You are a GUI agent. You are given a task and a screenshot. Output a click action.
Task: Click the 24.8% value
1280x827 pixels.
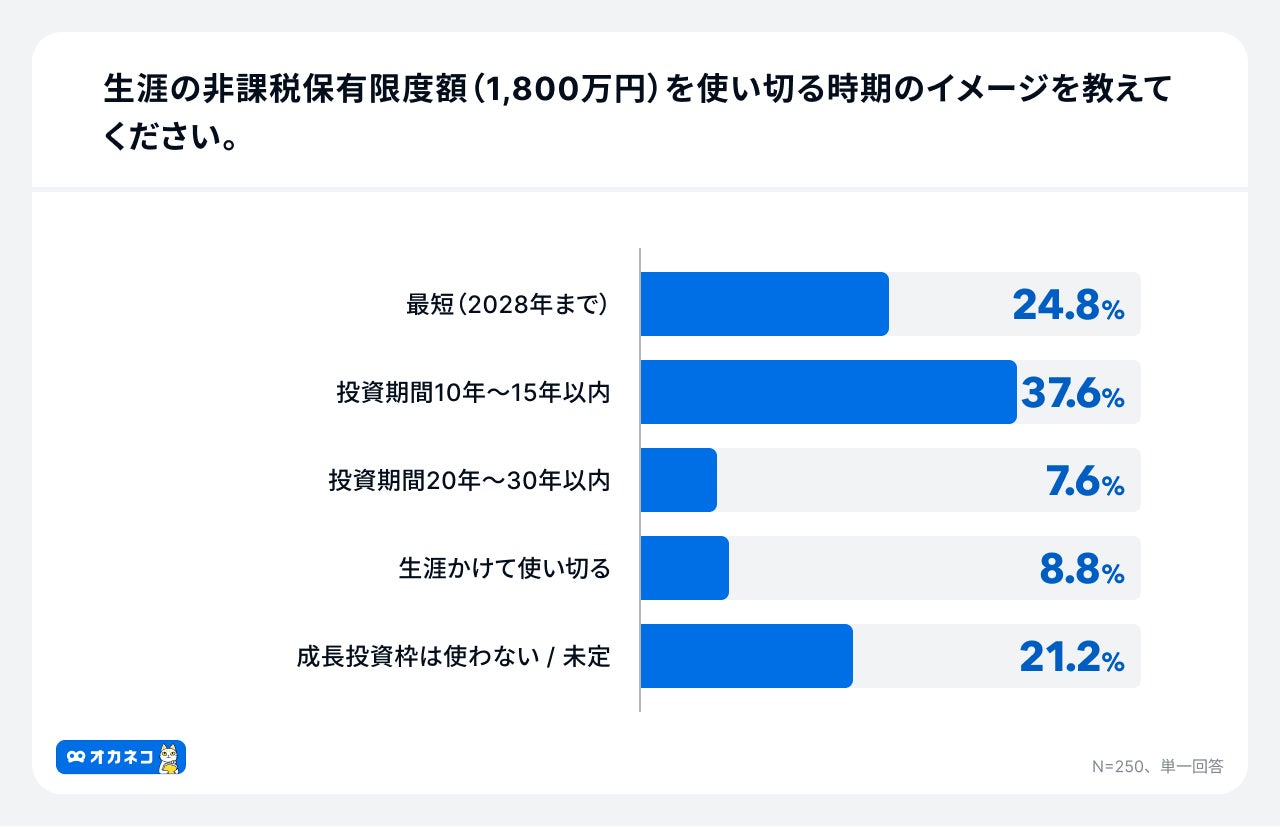pos(1068,305)
